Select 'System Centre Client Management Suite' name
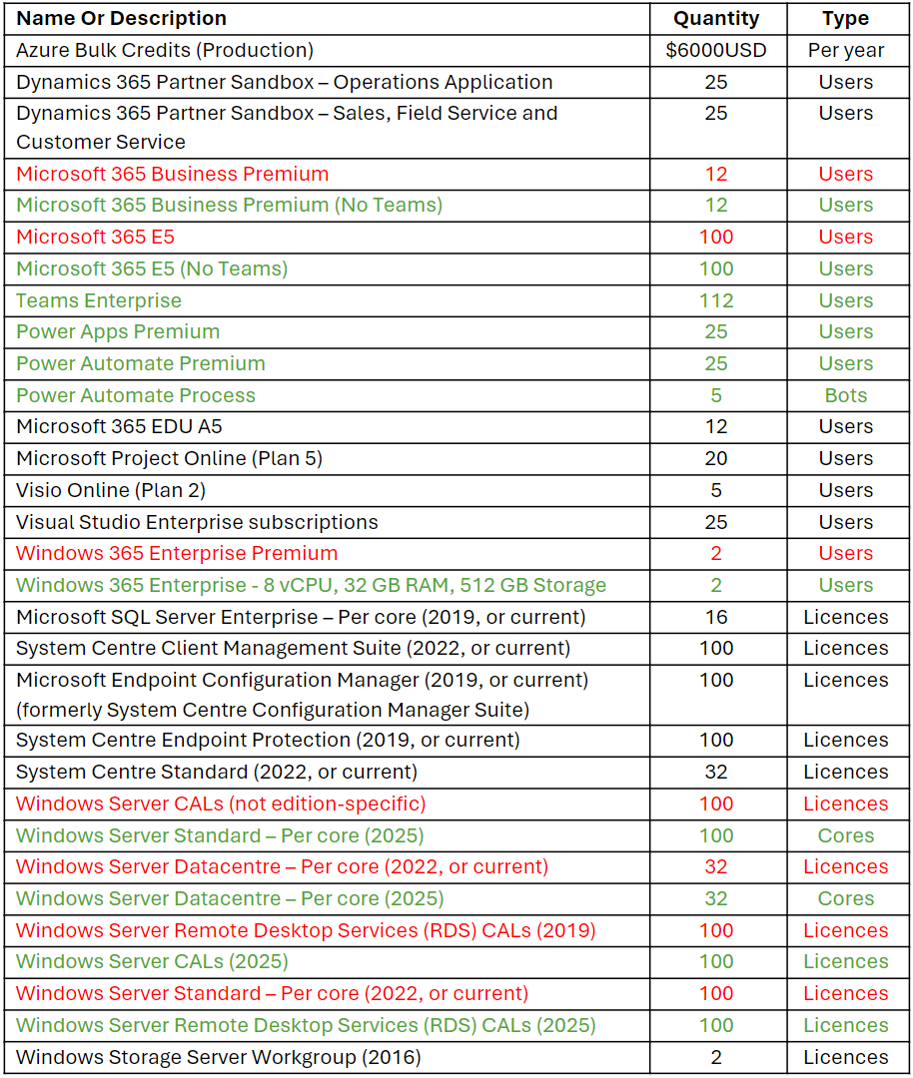The height and width of the screenshot is (1078, 913). [294, 648]
